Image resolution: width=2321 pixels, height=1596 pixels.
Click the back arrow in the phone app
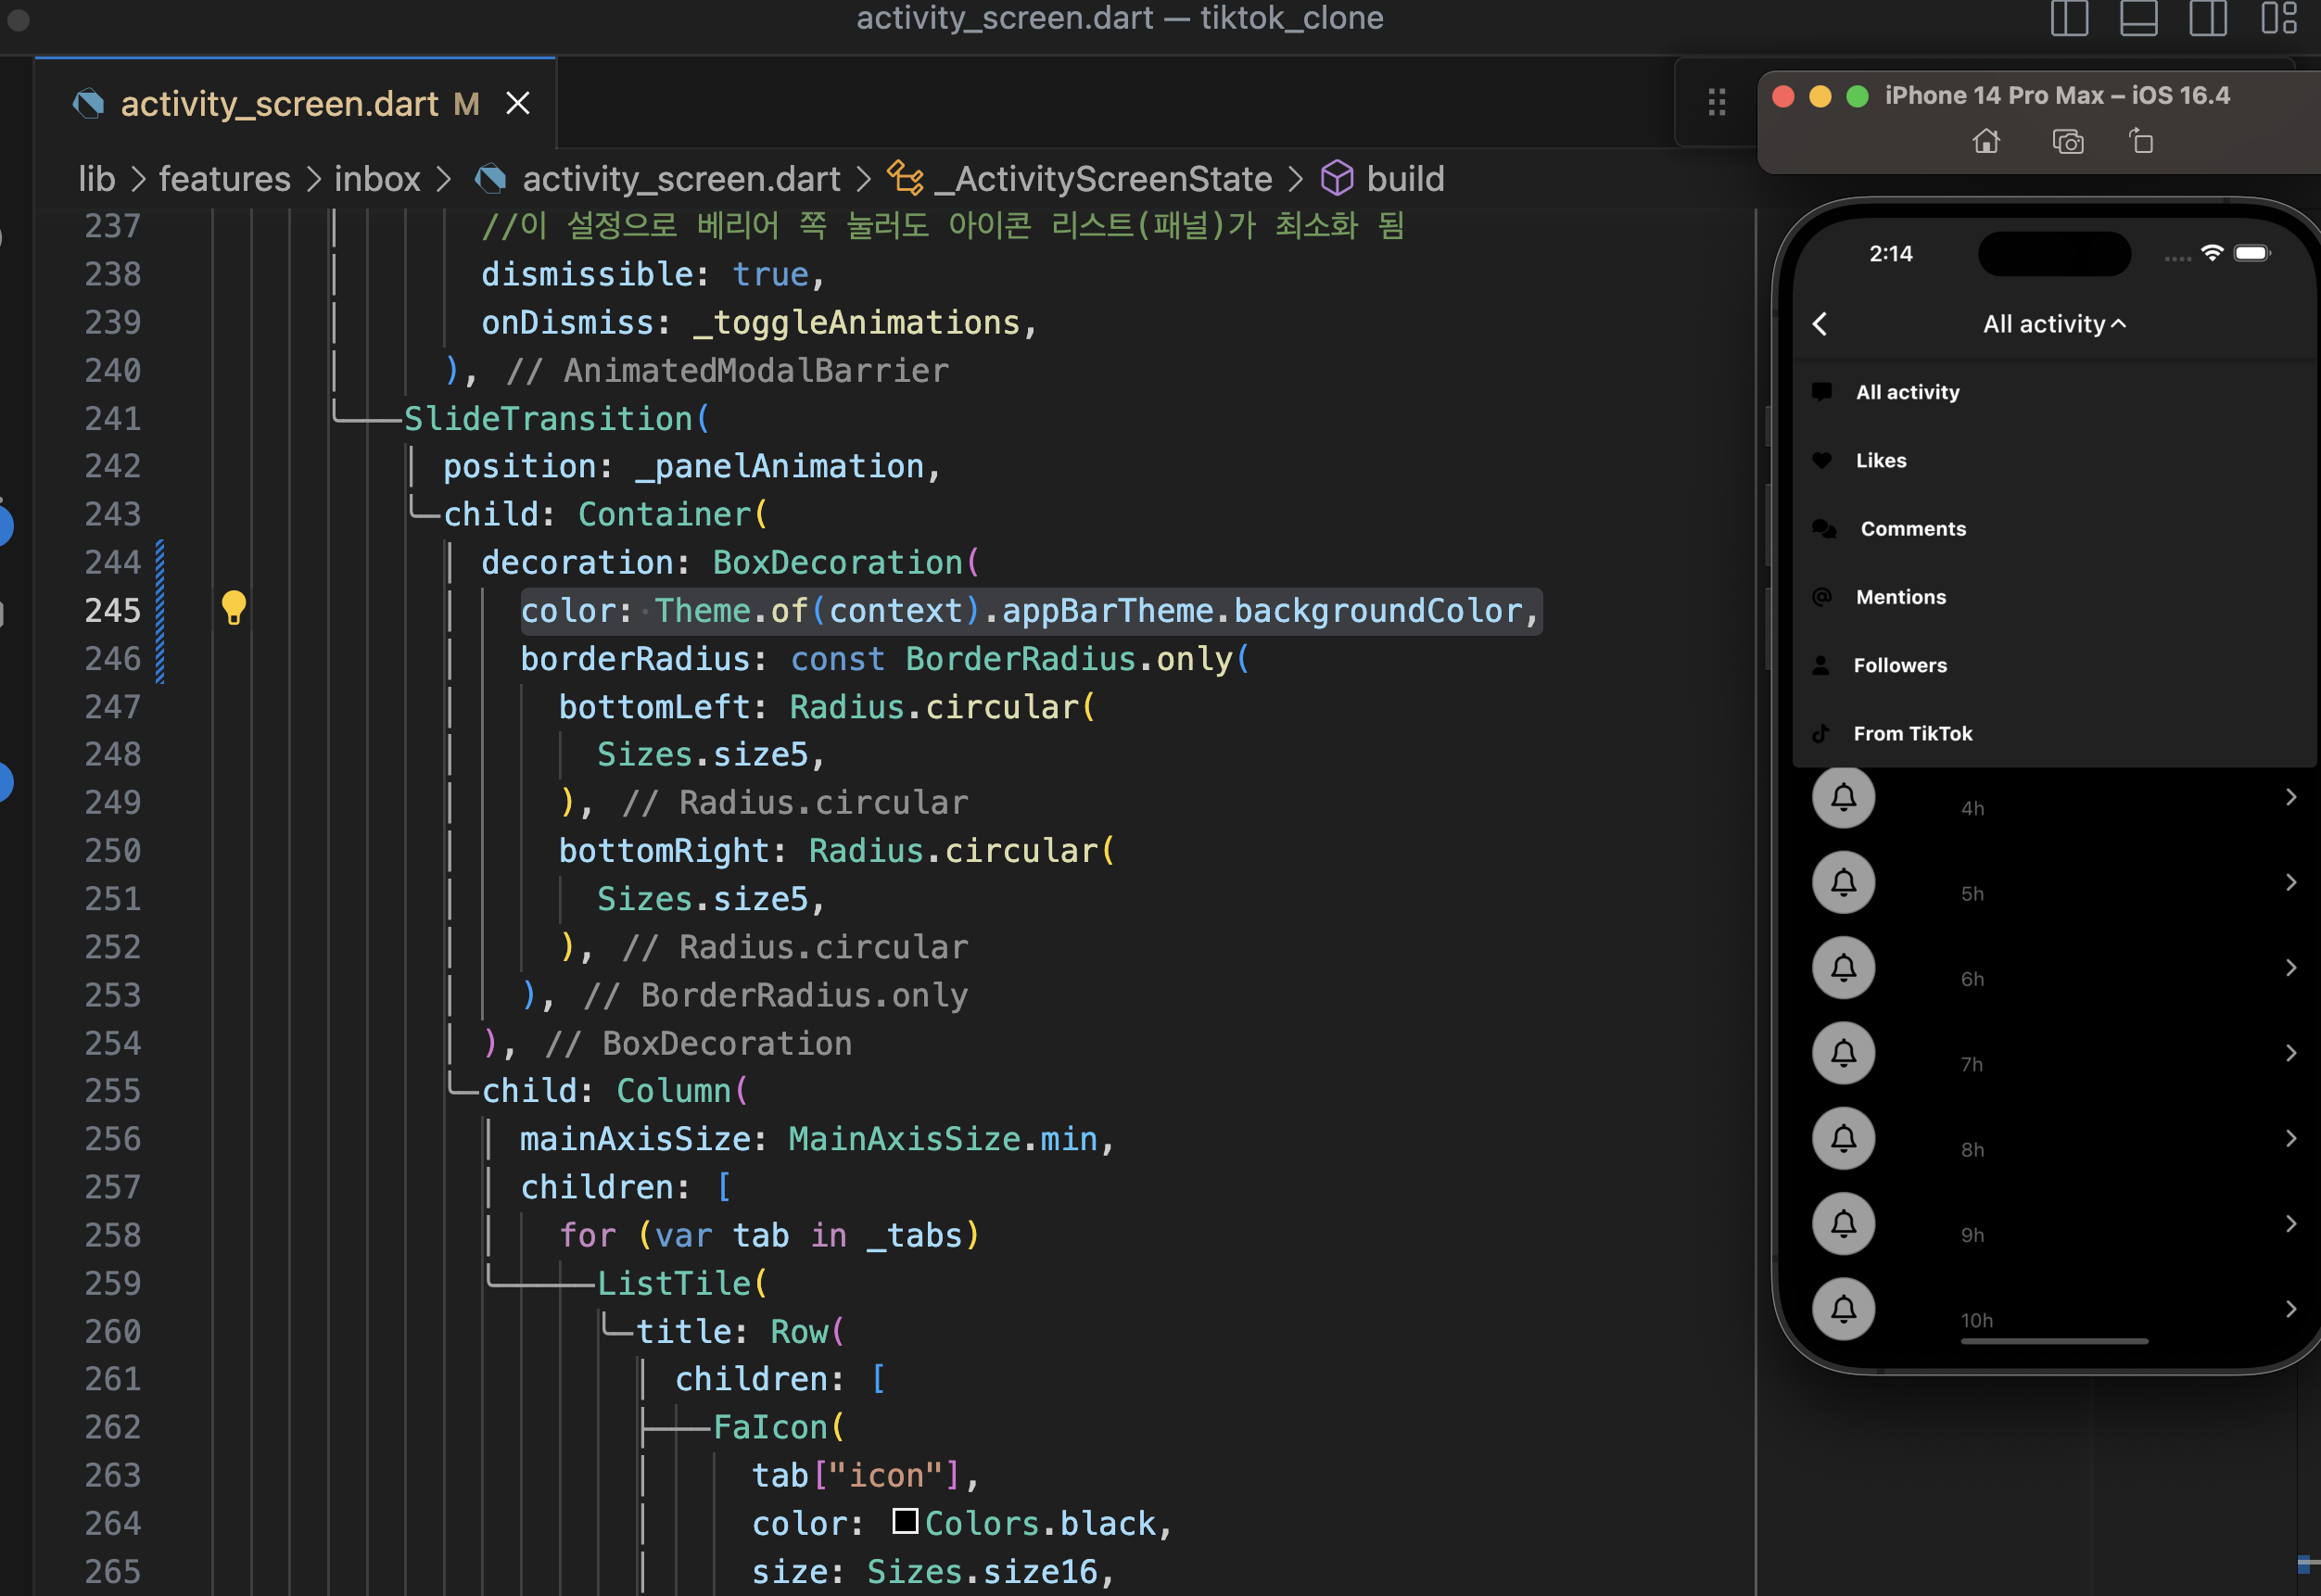[x=1820, y=324]
